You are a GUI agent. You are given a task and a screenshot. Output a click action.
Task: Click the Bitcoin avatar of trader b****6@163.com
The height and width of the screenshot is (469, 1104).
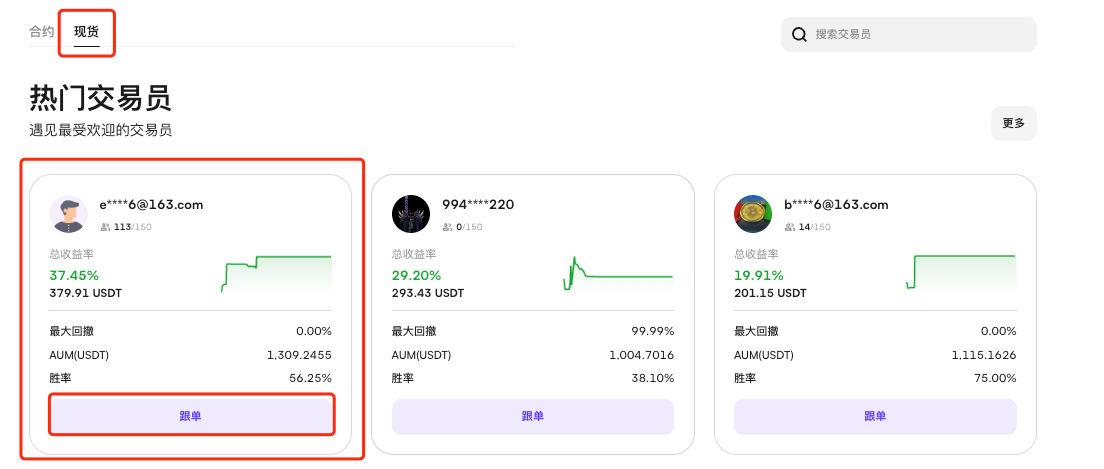(x=753, y=214)
